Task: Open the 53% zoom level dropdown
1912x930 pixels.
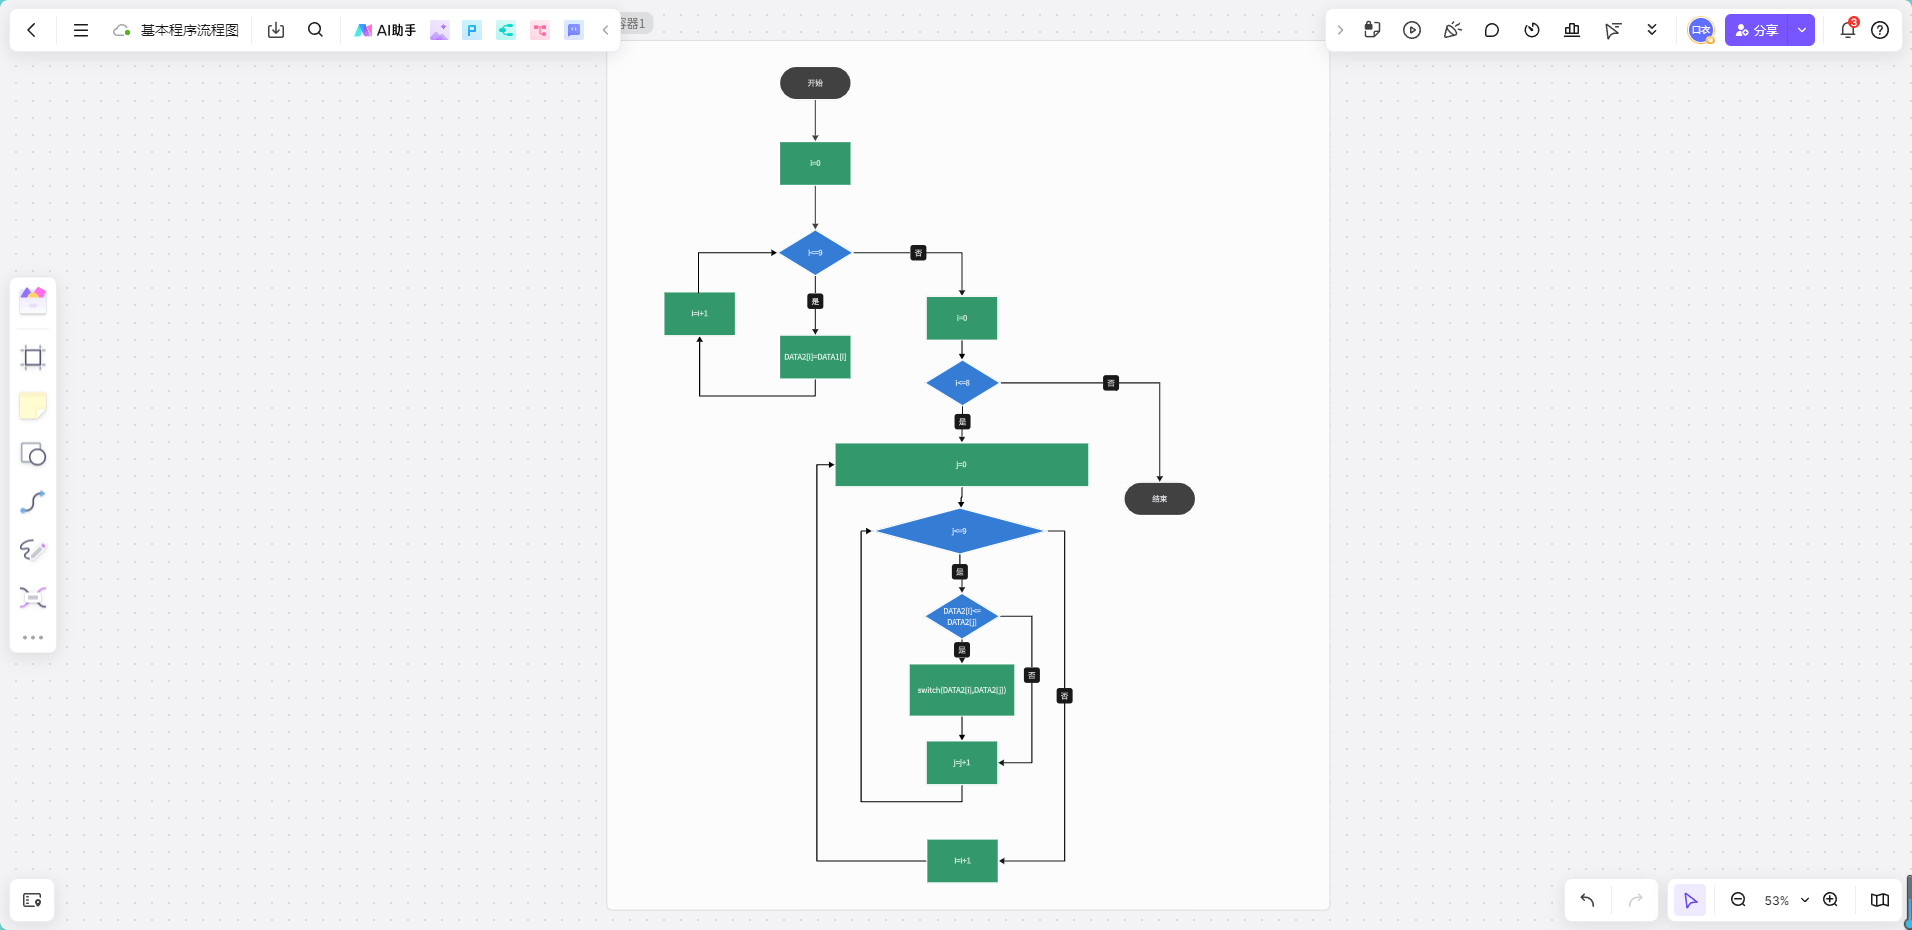Action: point(1787,900)
